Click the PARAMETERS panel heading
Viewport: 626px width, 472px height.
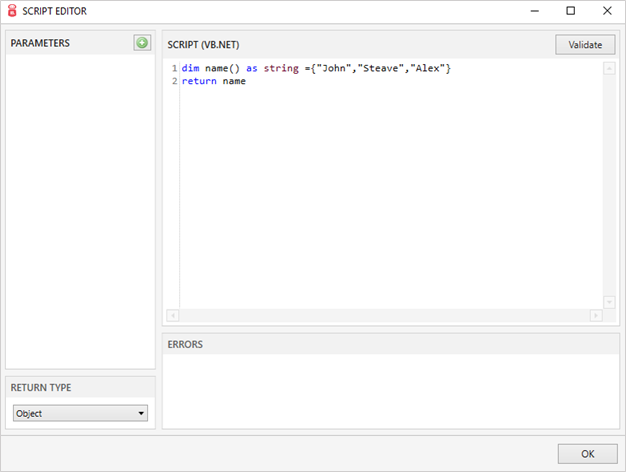tap(40, 43)
